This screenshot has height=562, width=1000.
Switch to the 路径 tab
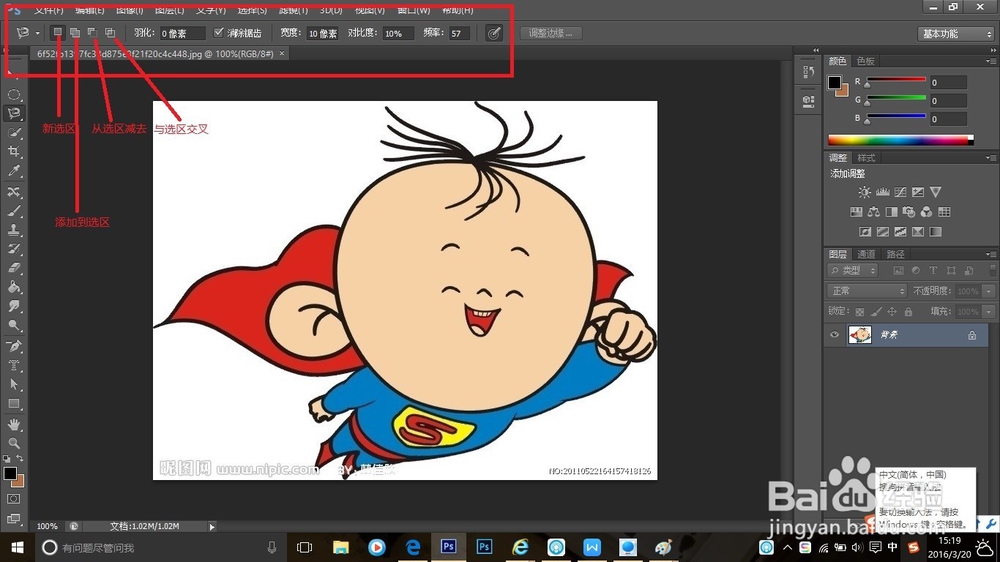[895, 254]
